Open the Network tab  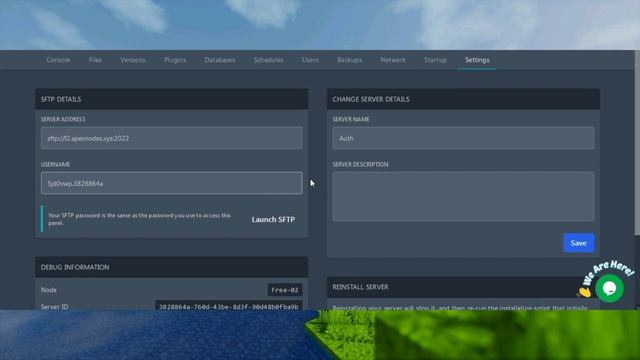(393, 60)
